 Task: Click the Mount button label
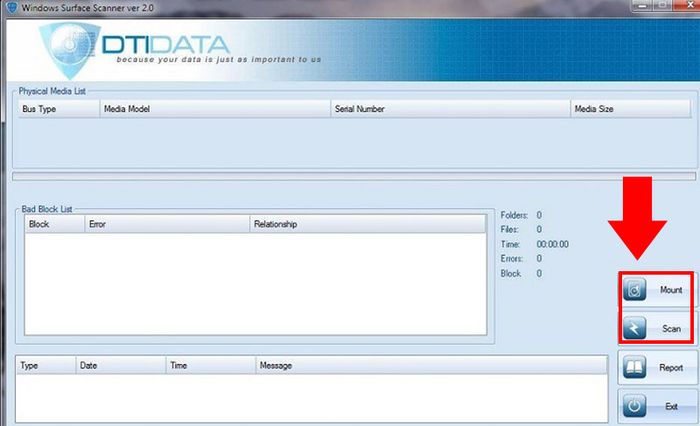[x=671, y=290]
